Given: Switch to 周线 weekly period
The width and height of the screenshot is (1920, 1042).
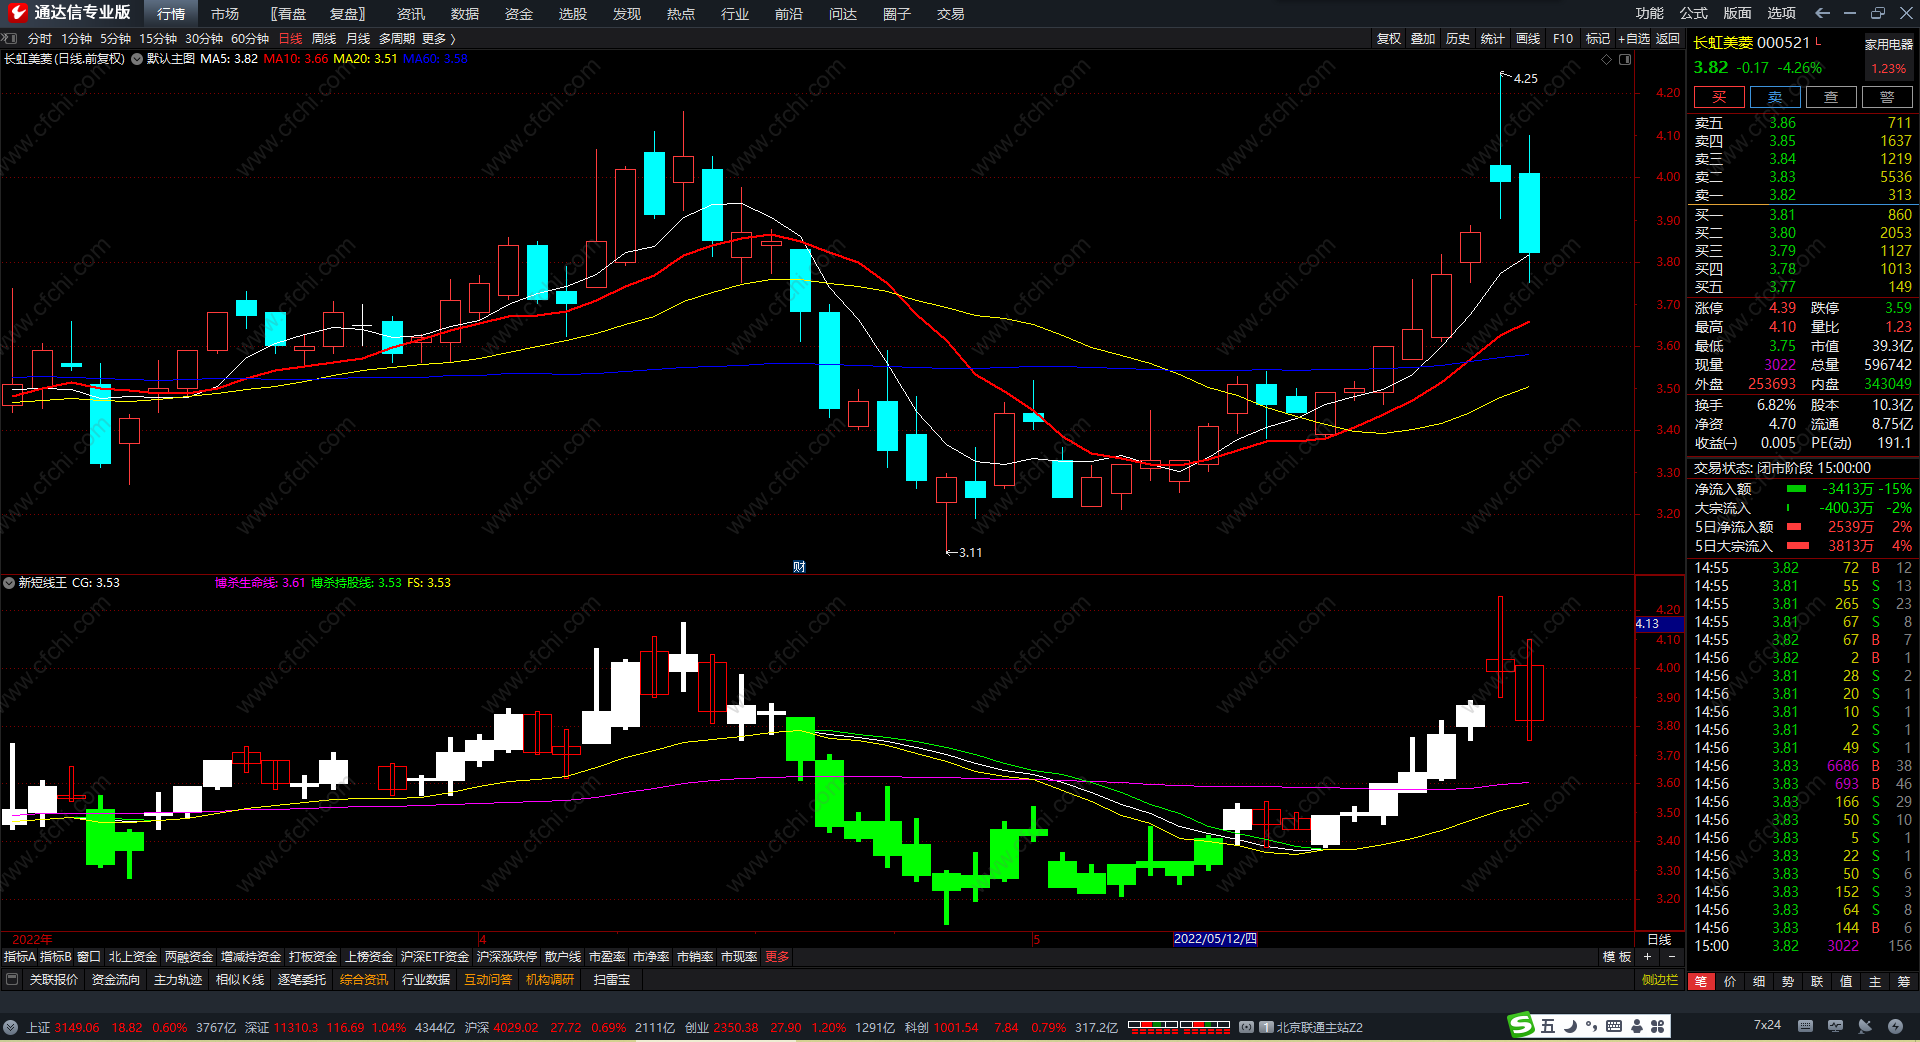Looking at the screenshot, I should 324,38.
